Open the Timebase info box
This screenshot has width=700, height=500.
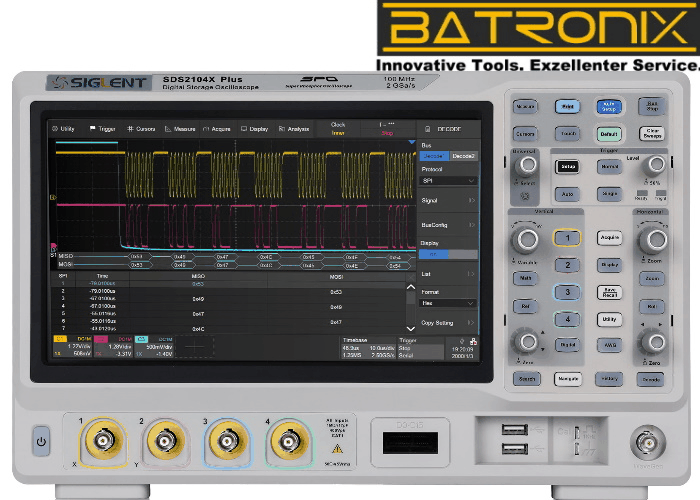tap(368, 347)
